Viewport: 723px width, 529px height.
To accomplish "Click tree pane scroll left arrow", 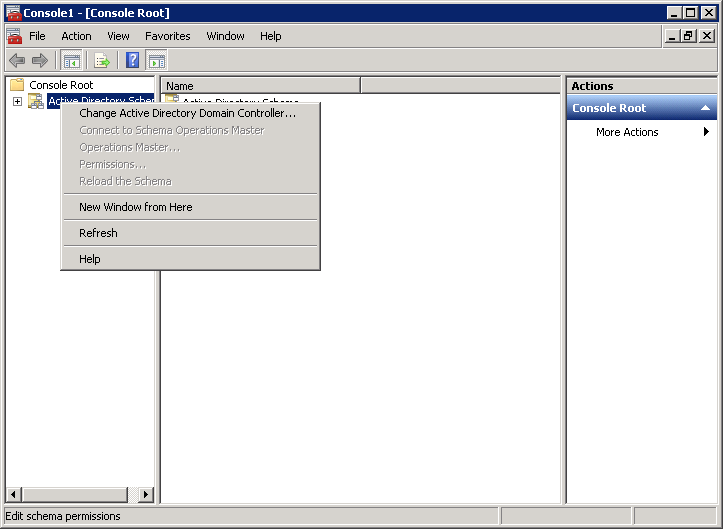I will [x=13, y=494].
